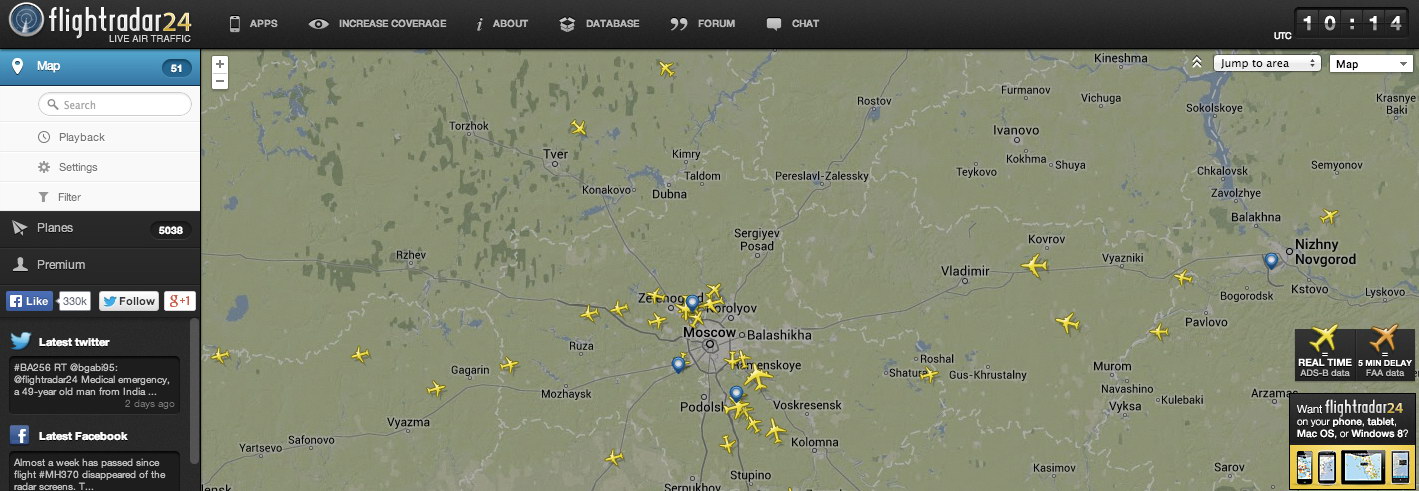Screen dimensions: 1419x491
Task: Open the Apps menu item
Action: 253,23
